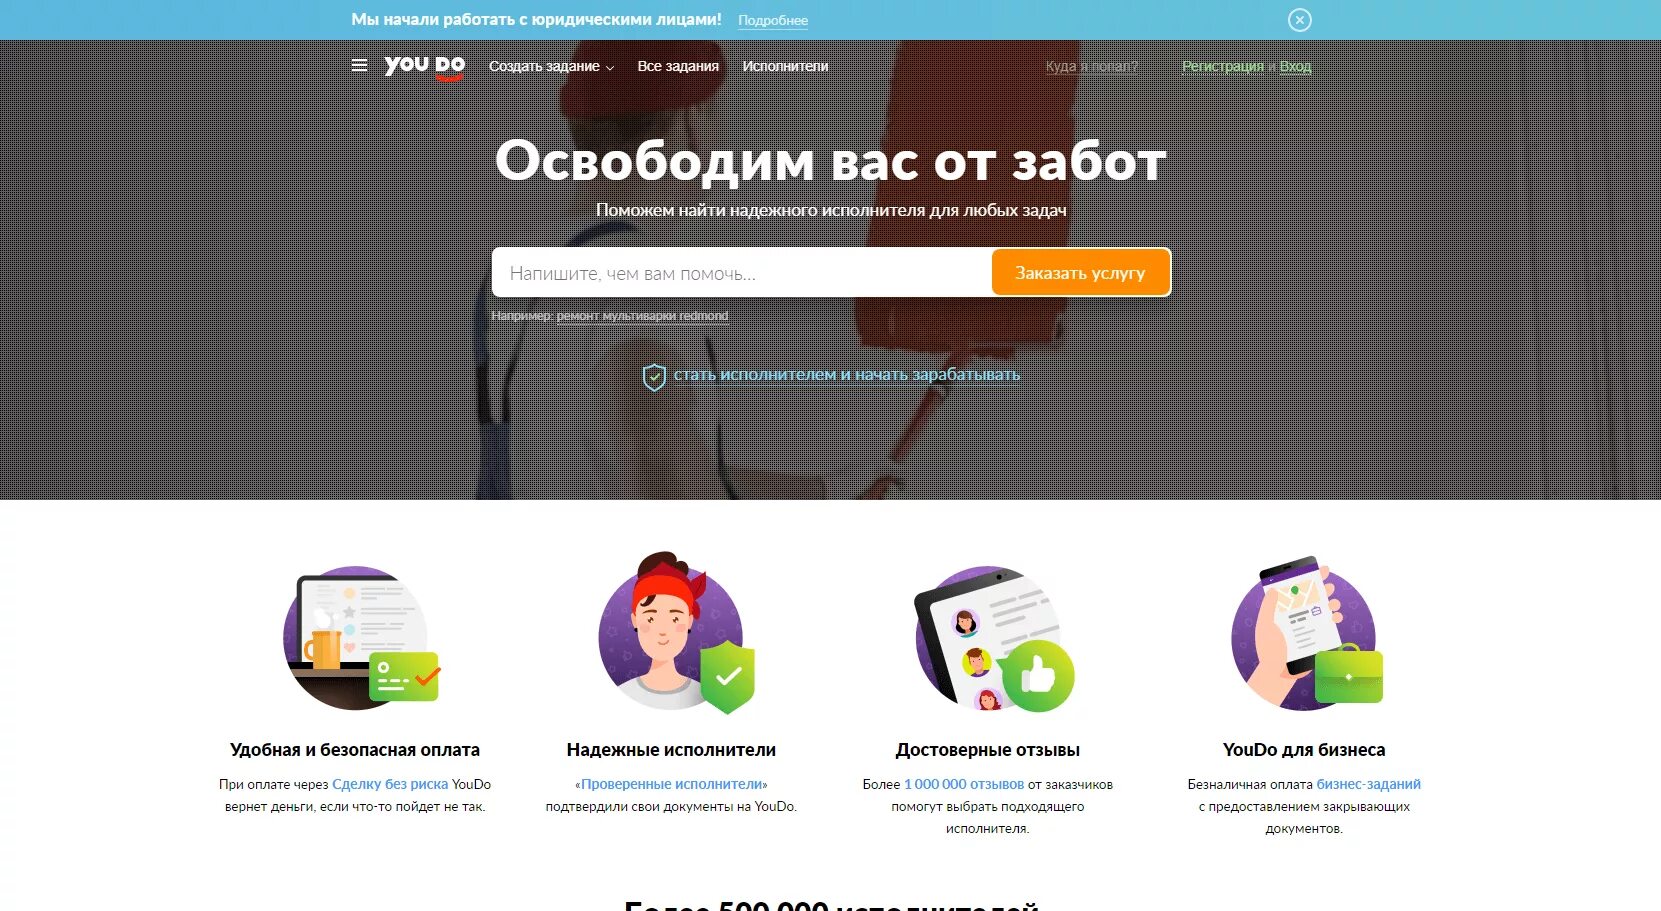Click the YouDo for business phone illustration
This screenshot has width=1661, height=911.
1307,633
